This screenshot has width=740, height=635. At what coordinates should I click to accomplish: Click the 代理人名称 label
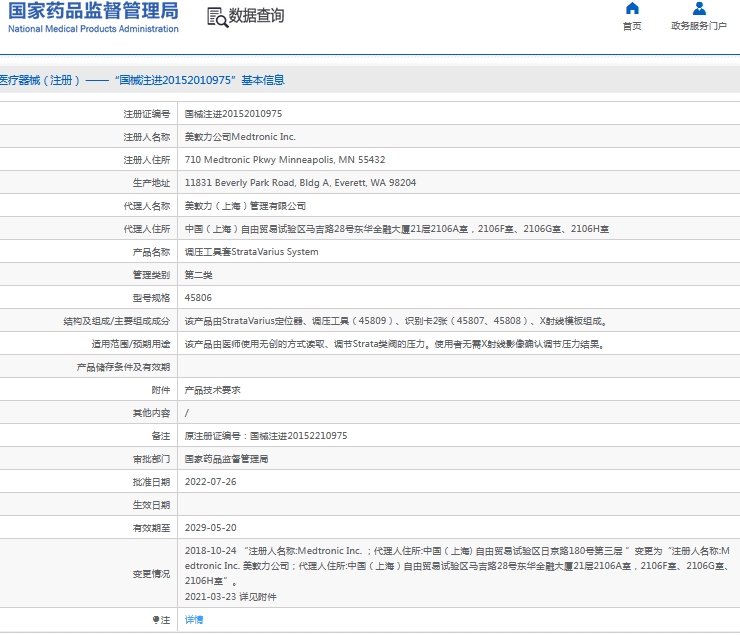tap(147, 206)
